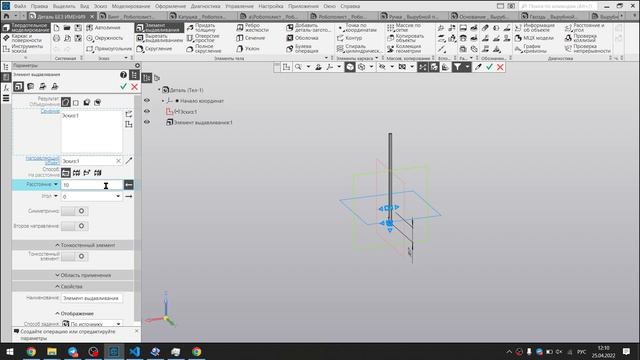Click Массив по сетке tool
Screen dimensions: 640x360
click(404, 27)
